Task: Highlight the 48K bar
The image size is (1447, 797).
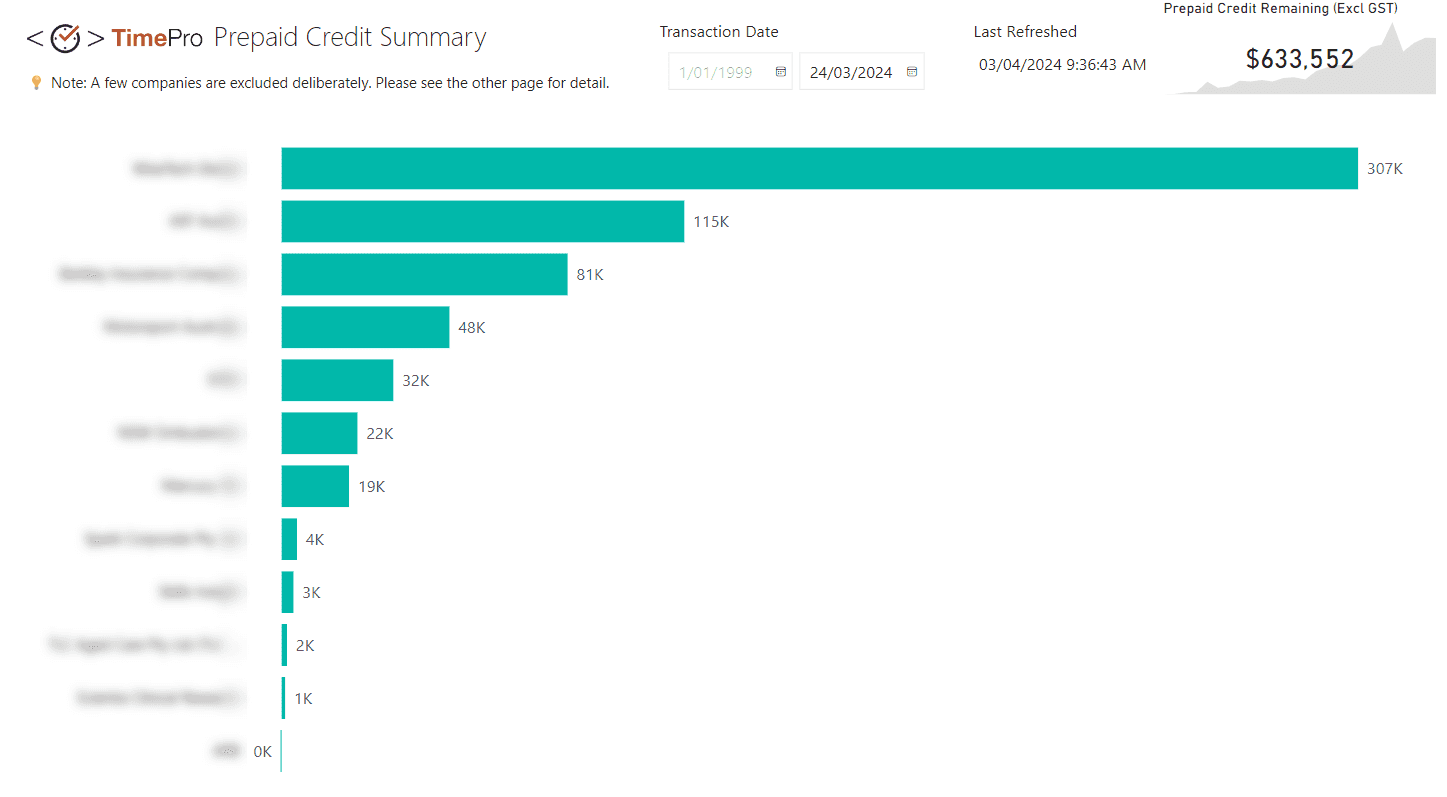Action: tap(365, 327)
